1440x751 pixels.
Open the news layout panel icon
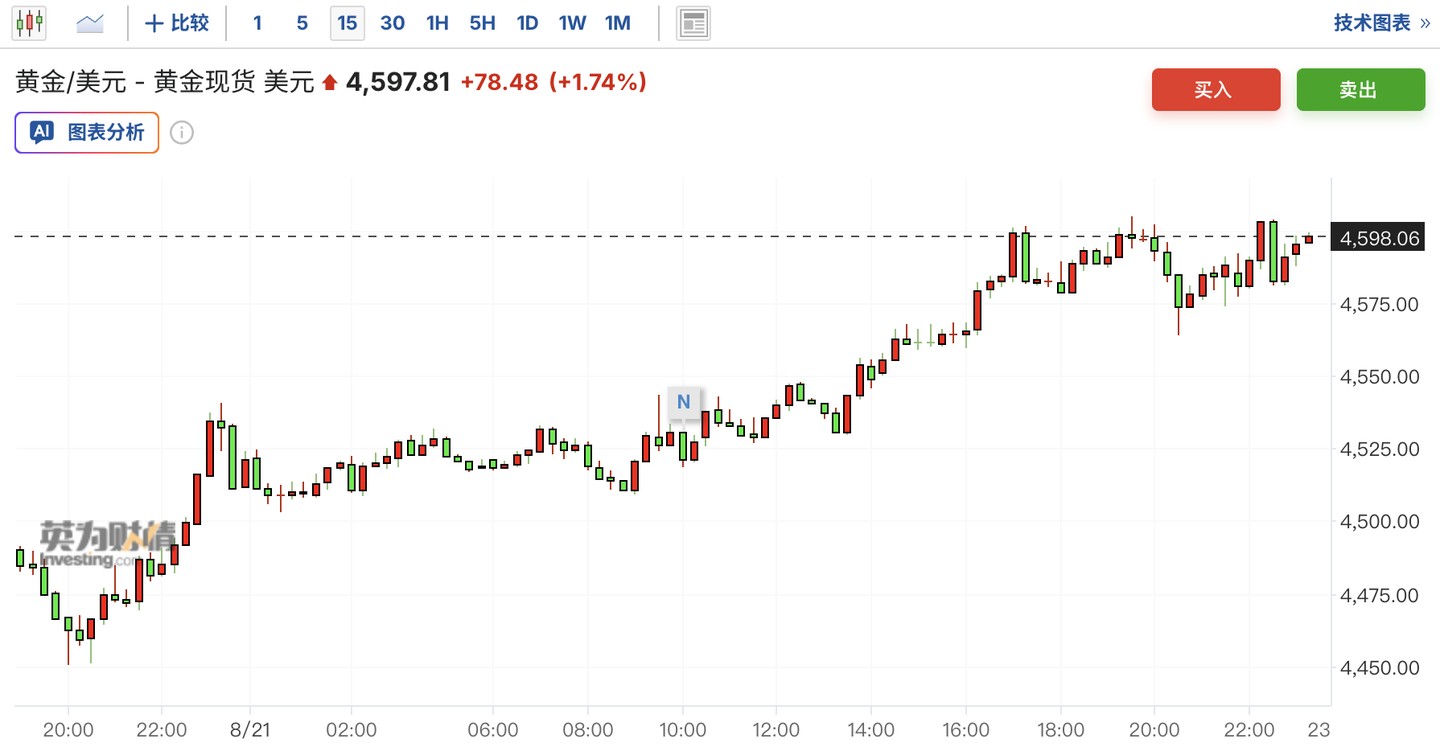click(x=693, y=23)
